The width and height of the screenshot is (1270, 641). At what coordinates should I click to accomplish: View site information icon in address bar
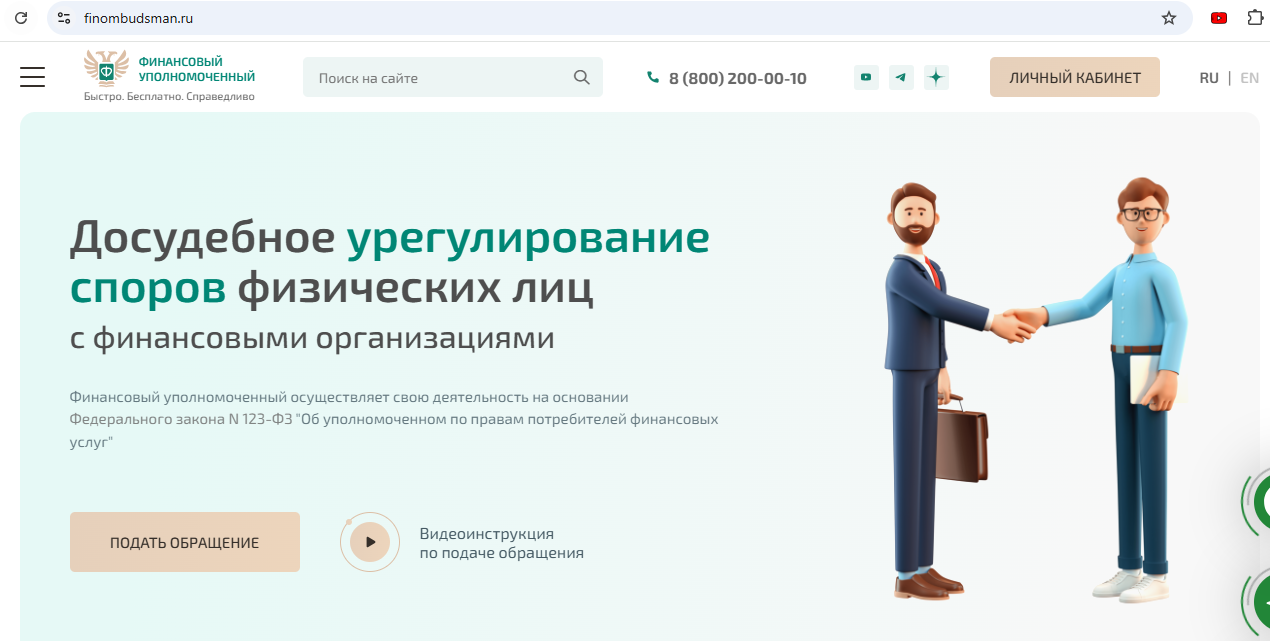coord(64,17)
